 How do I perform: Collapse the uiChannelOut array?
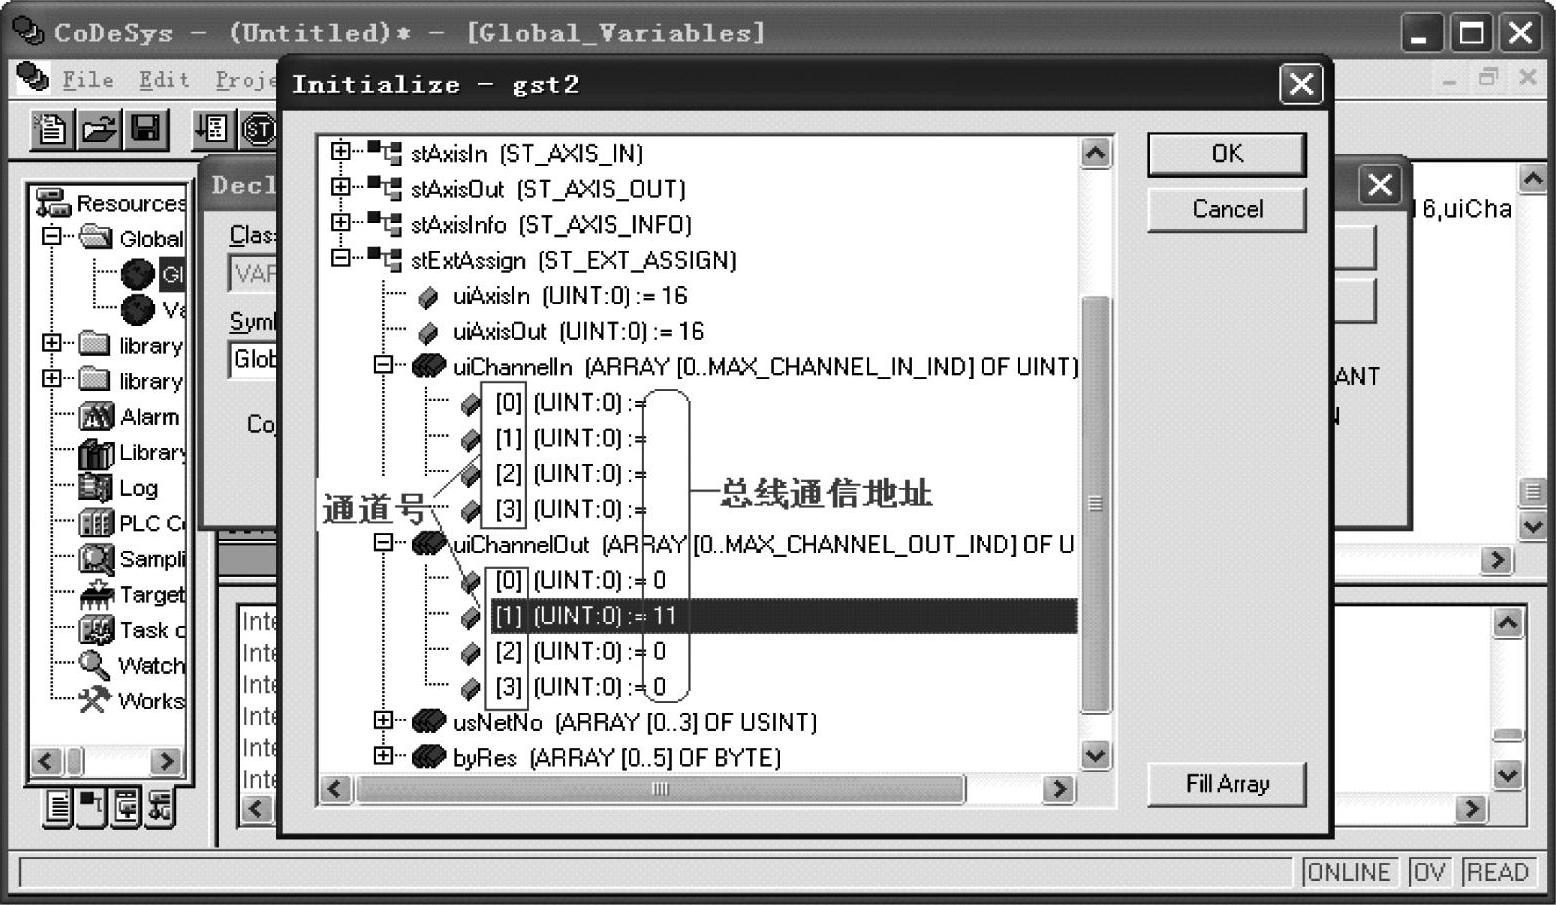pos(384,542)
